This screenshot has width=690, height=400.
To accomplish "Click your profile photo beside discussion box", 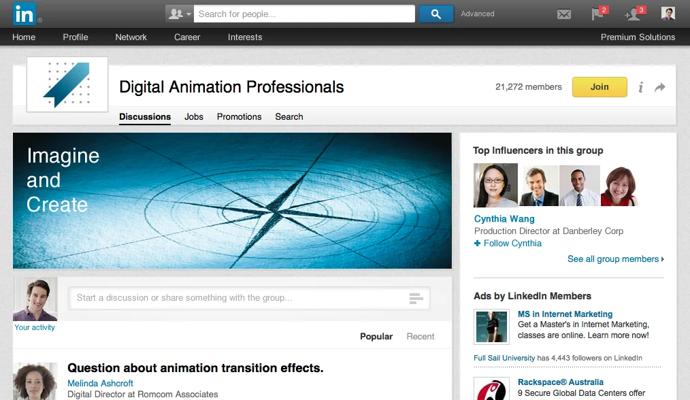I will tap(35, 299).
